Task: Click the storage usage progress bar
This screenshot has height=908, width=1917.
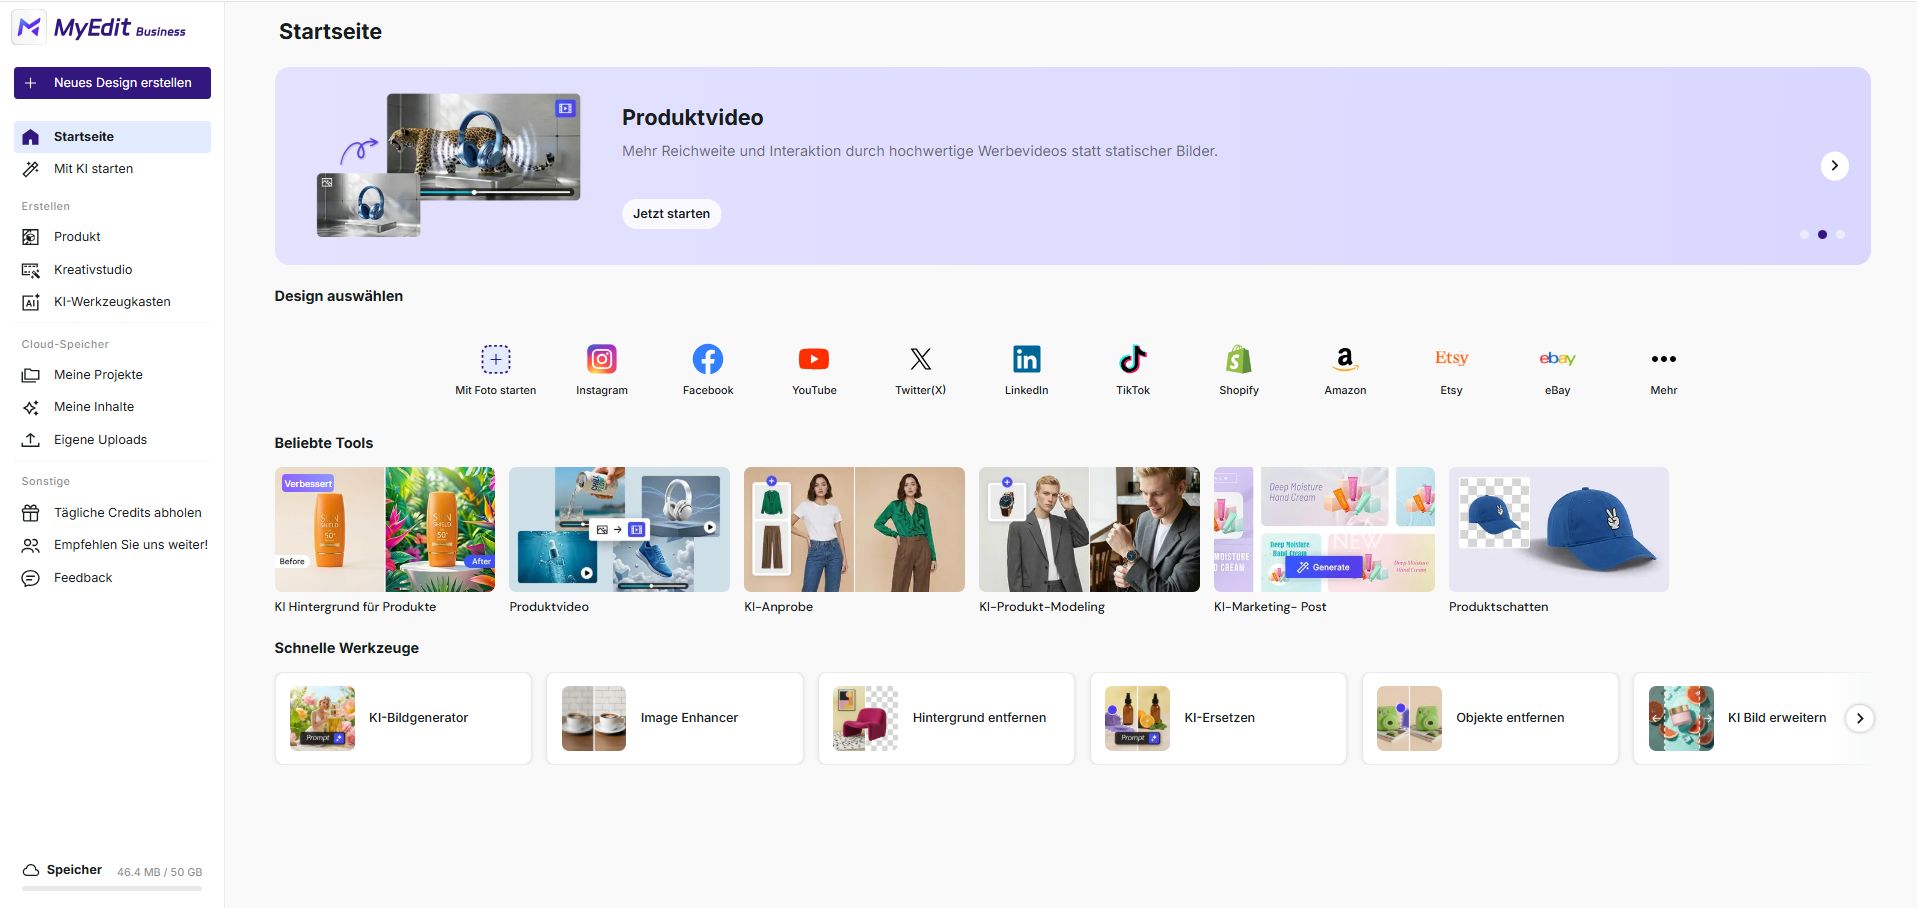Action: [112, 888]
